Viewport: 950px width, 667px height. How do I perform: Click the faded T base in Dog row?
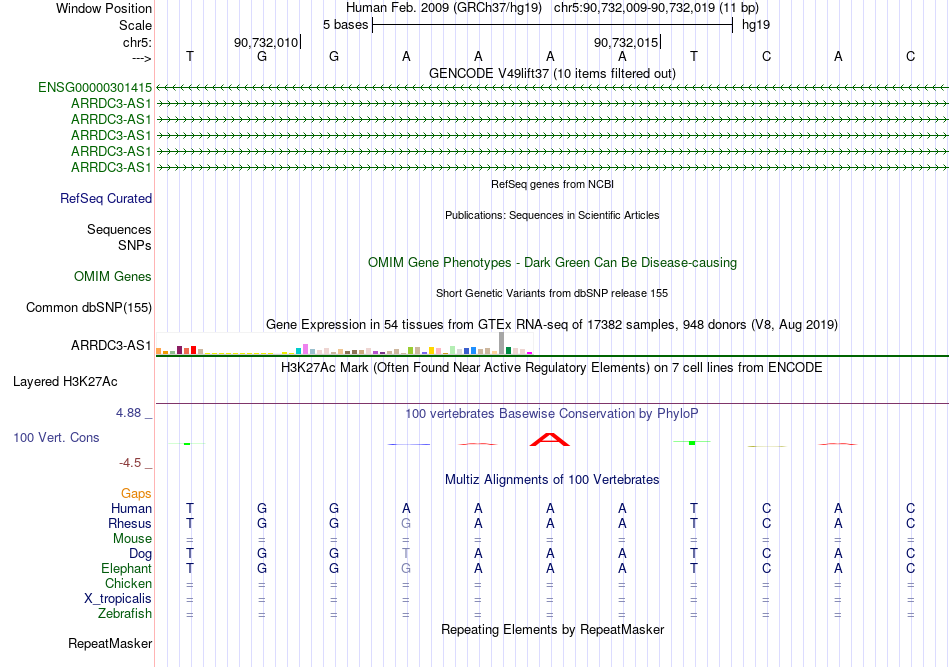tap(406, 553)
